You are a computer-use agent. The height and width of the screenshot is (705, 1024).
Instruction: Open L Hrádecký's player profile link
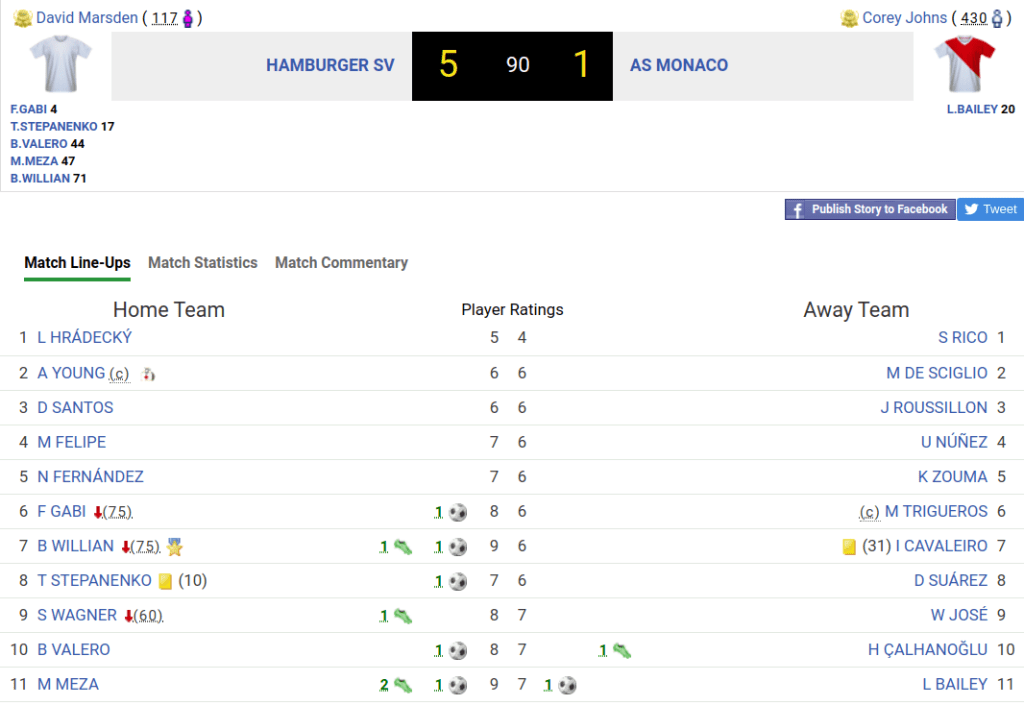coord(85,338)
